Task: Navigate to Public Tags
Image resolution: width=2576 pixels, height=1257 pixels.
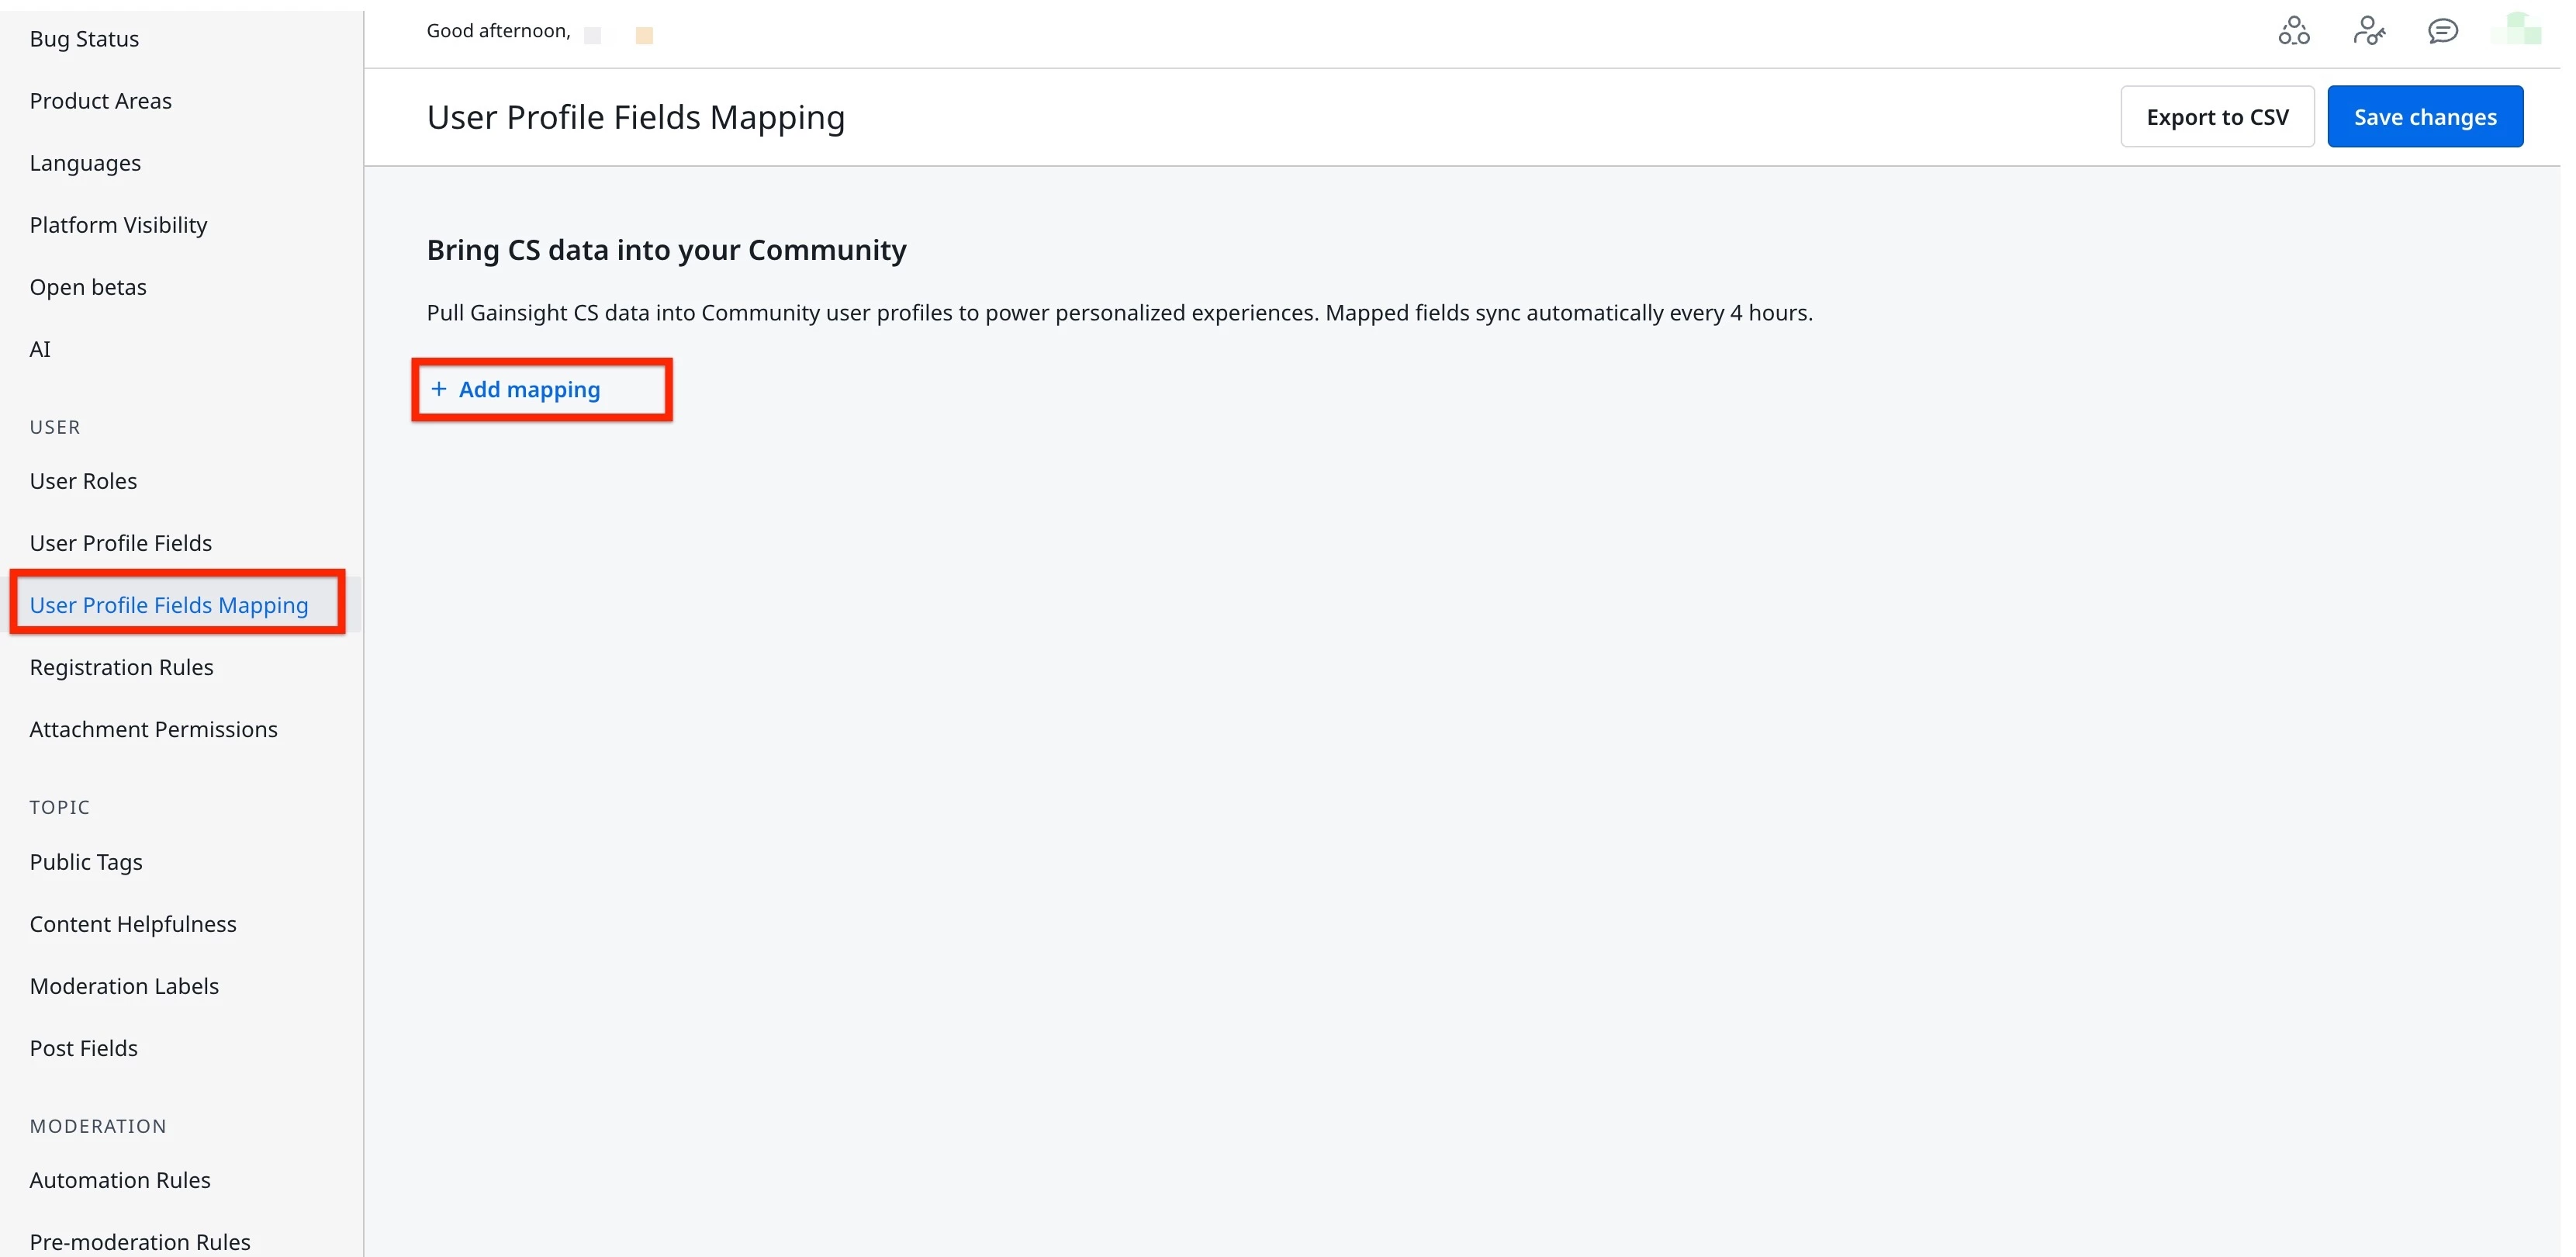Action: 86,862
